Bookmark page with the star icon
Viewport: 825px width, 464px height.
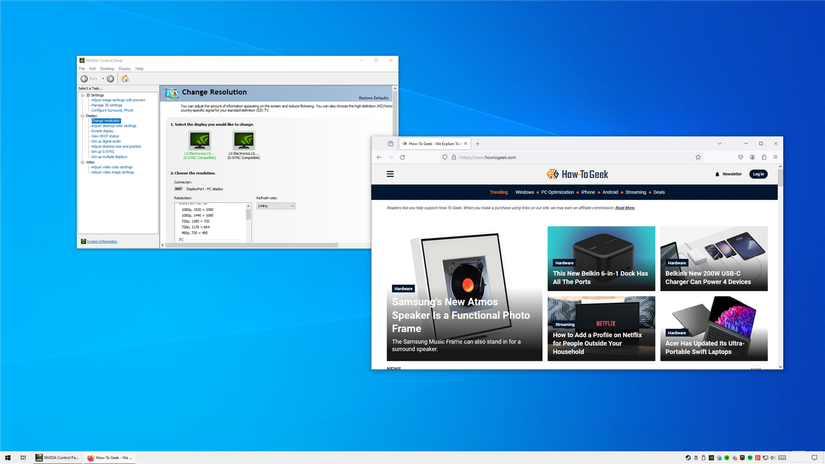point(698,157)
